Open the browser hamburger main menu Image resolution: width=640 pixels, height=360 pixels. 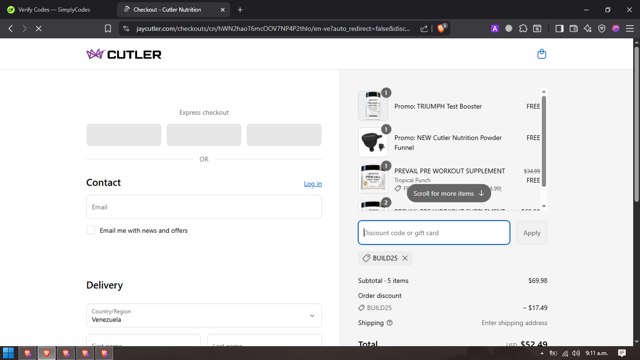(x=630, y=29)
